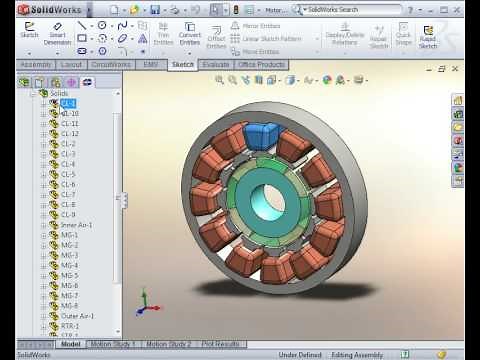Collapse the Solids tree node
480x360 pixels.
point(33,94)
